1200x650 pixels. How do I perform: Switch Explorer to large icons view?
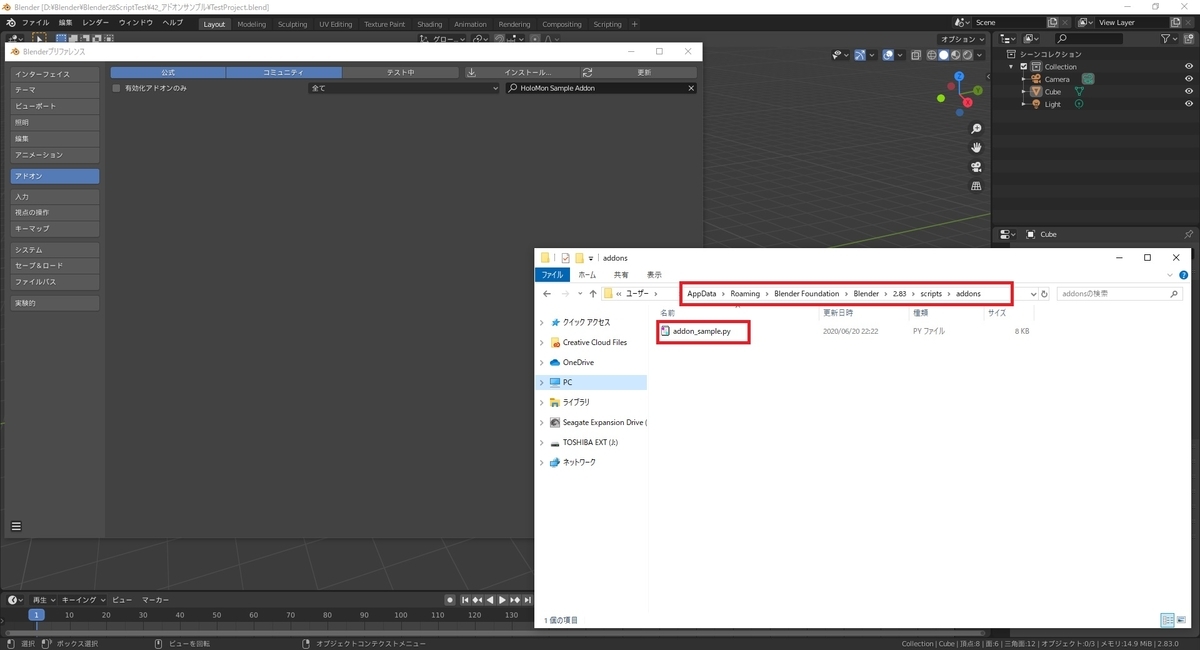click(x=1180, y=620)
